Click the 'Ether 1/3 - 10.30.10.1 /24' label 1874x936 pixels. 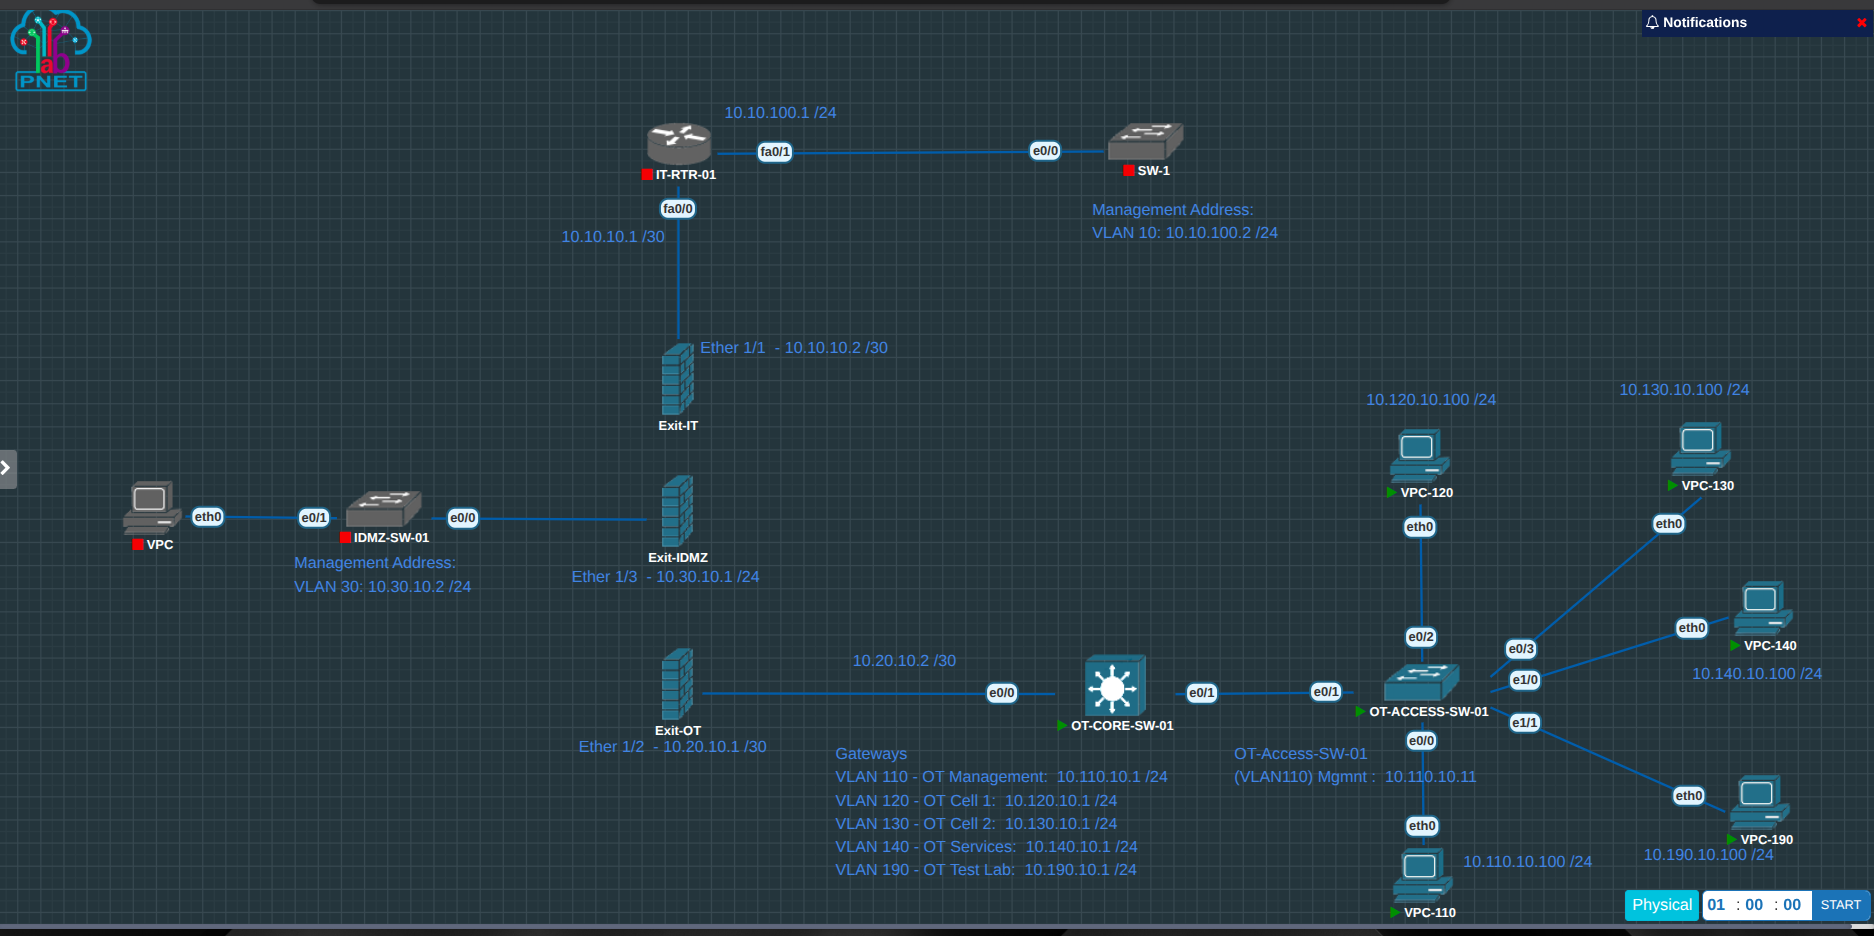point(665,577)
